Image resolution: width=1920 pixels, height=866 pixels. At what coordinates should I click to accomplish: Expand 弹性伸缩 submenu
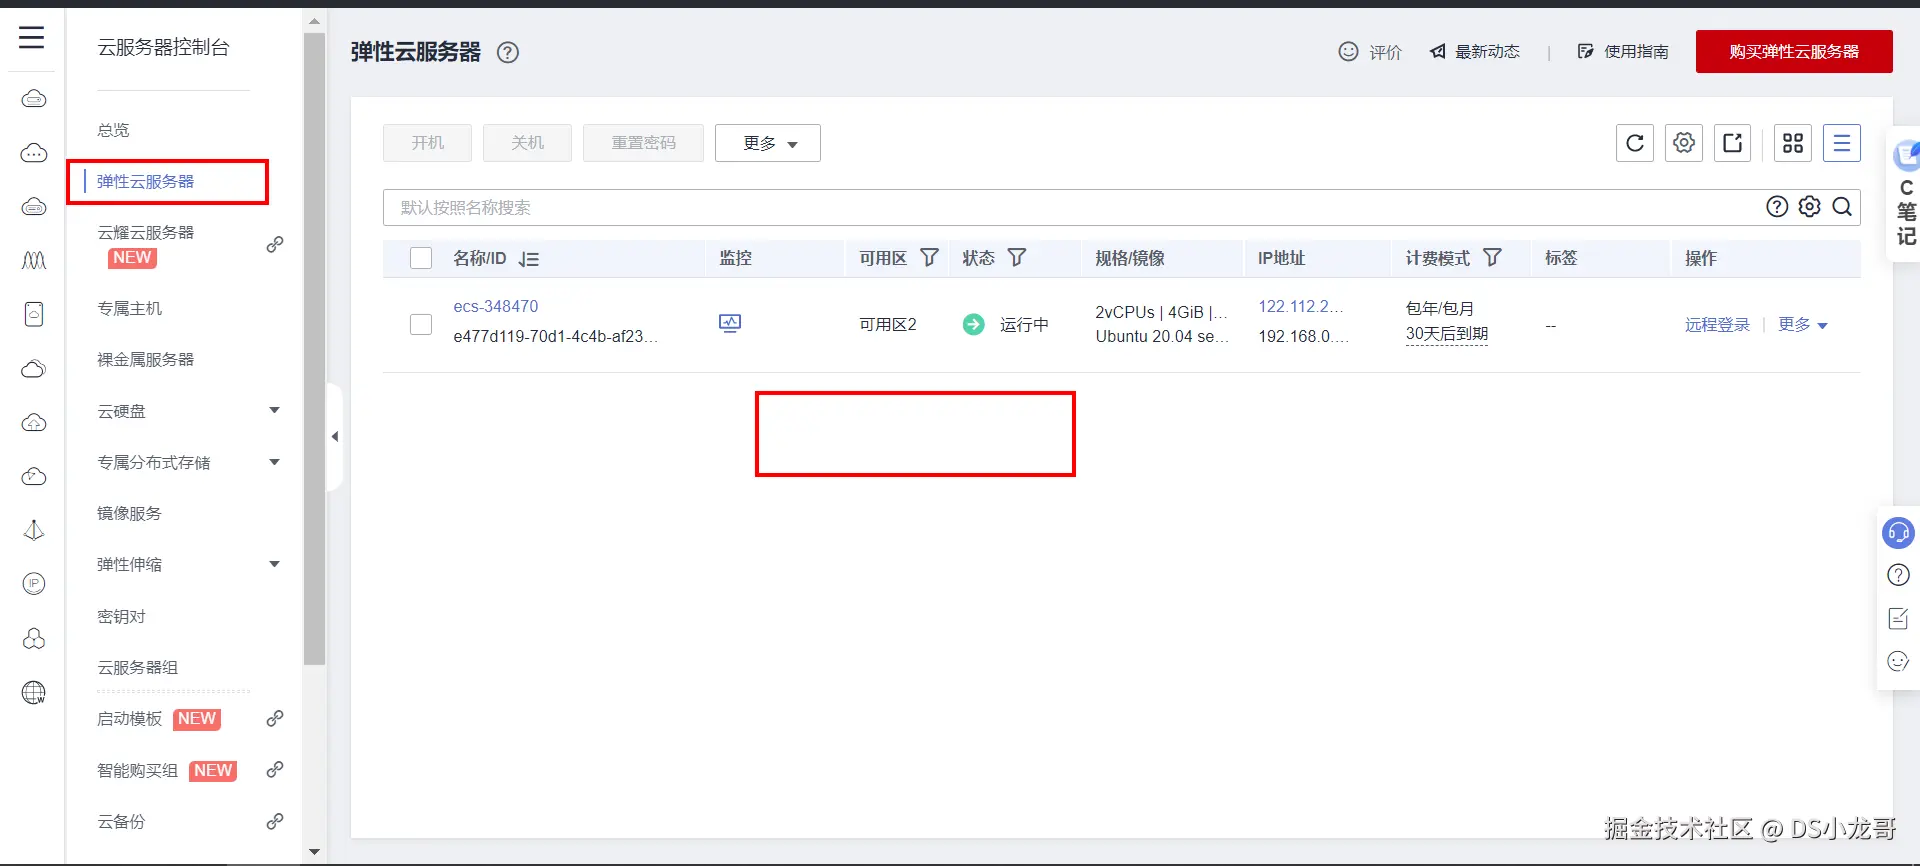pos(275,564)
